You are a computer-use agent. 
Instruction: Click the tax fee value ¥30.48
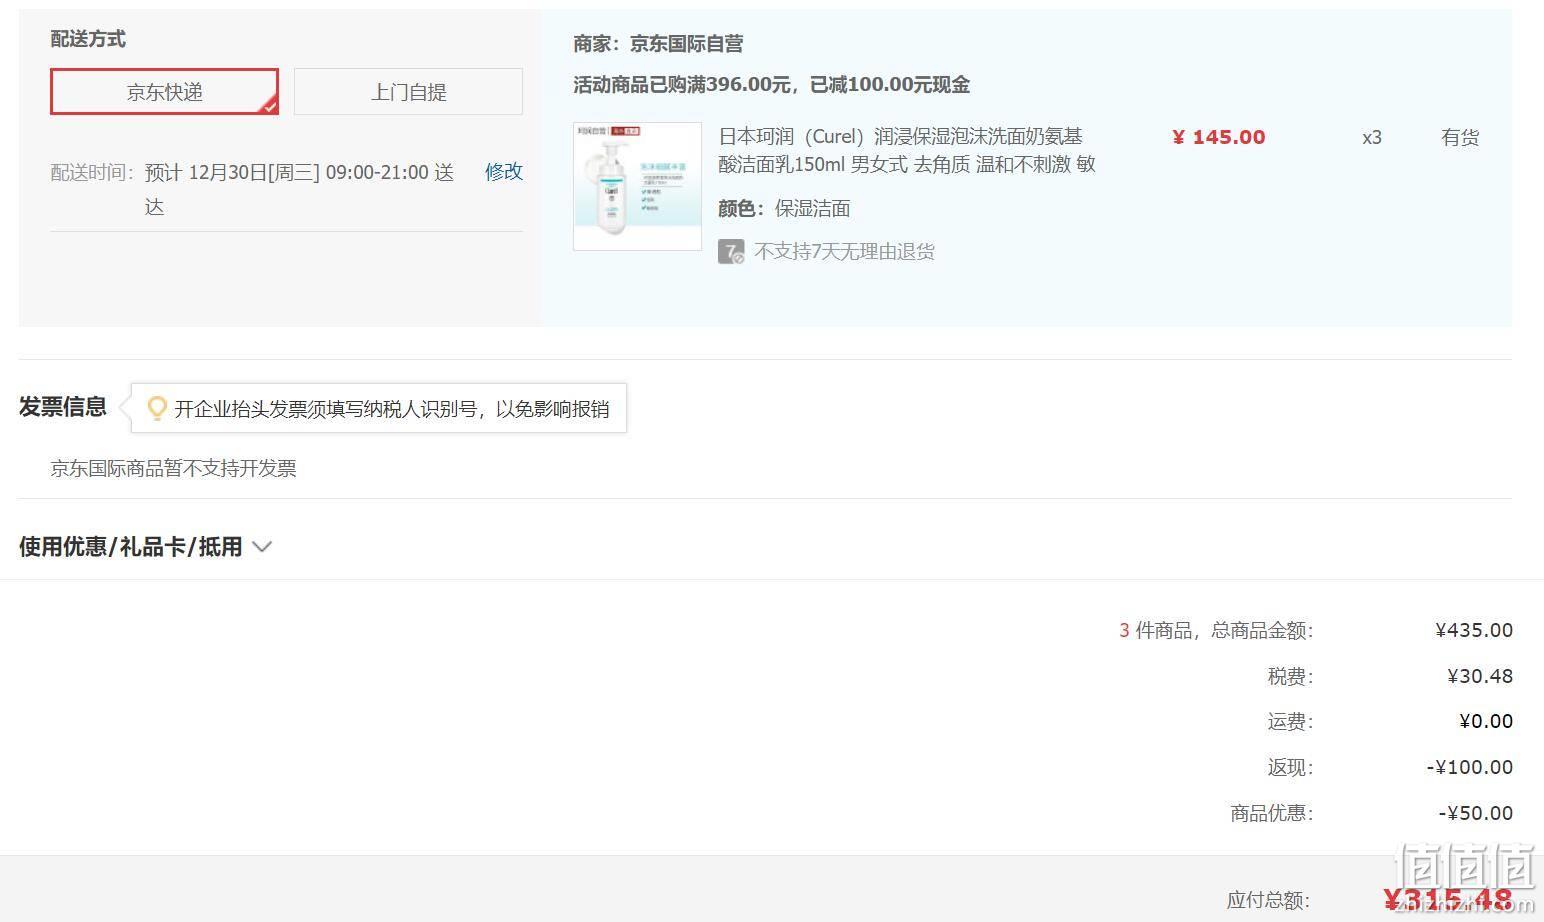tap(1480, 676)
